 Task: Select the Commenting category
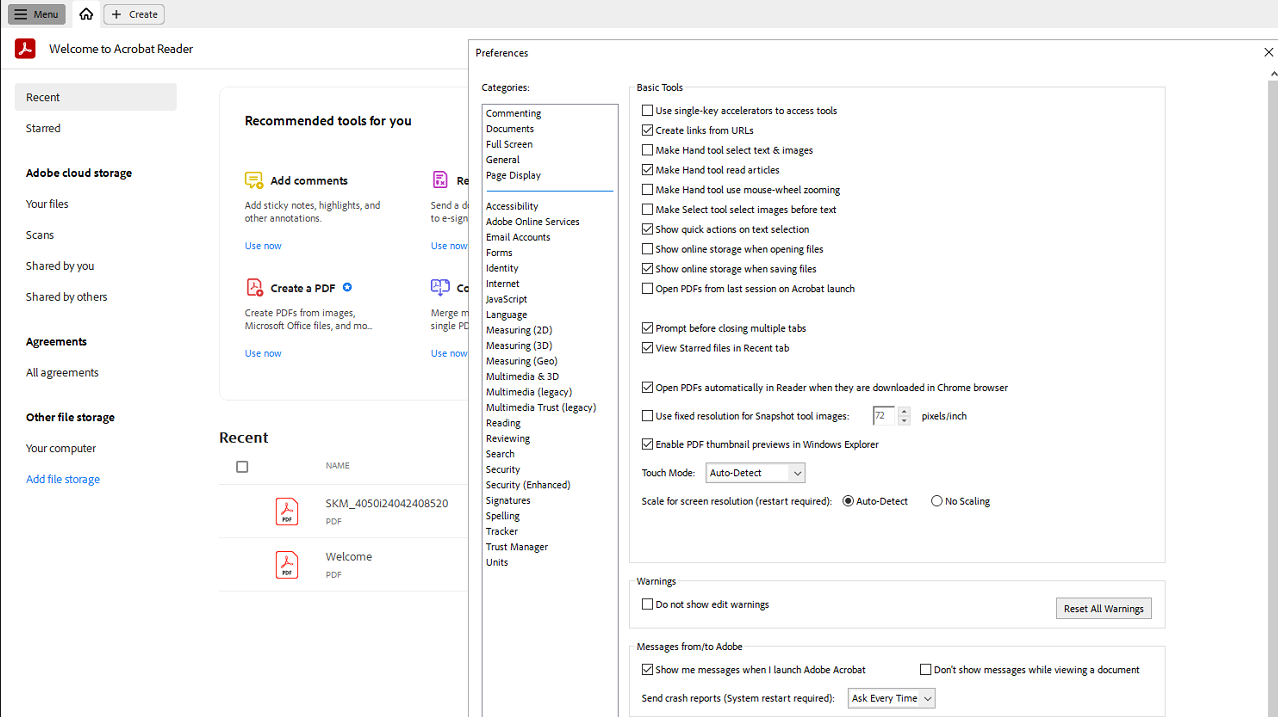click(513, 113)
